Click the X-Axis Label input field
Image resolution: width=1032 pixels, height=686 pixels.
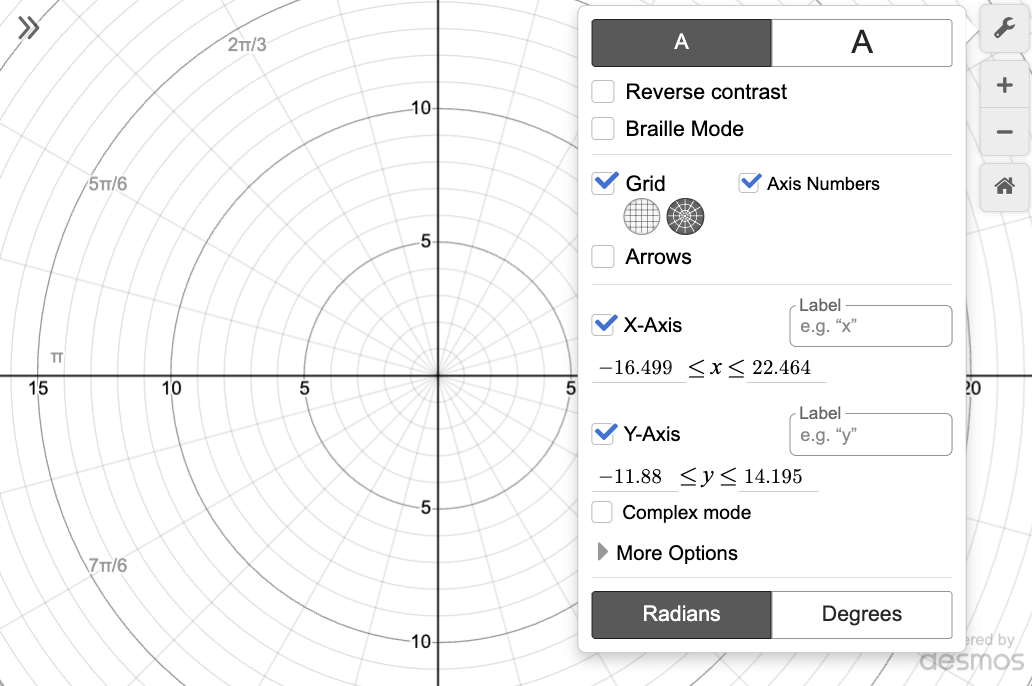tap(871, 326)
